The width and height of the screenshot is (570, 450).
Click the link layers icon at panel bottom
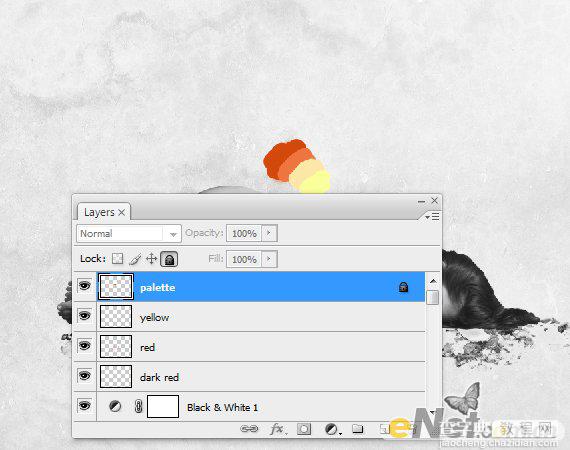tap(249, 429)
